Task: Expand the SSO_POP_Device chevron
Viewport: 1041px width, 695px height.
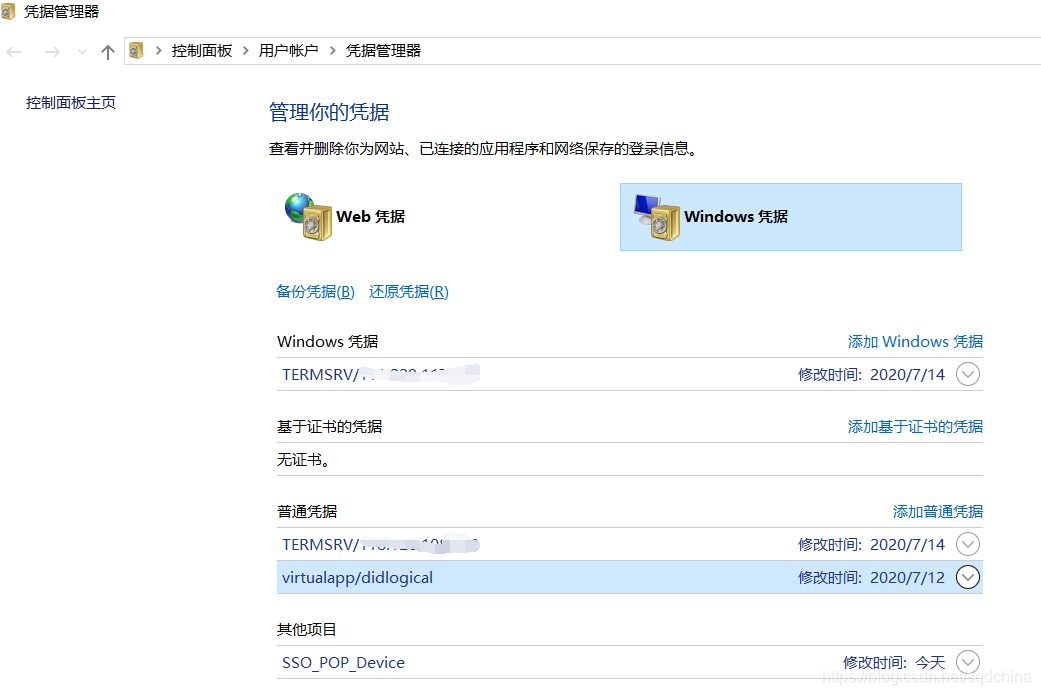Action: [968, 662]
